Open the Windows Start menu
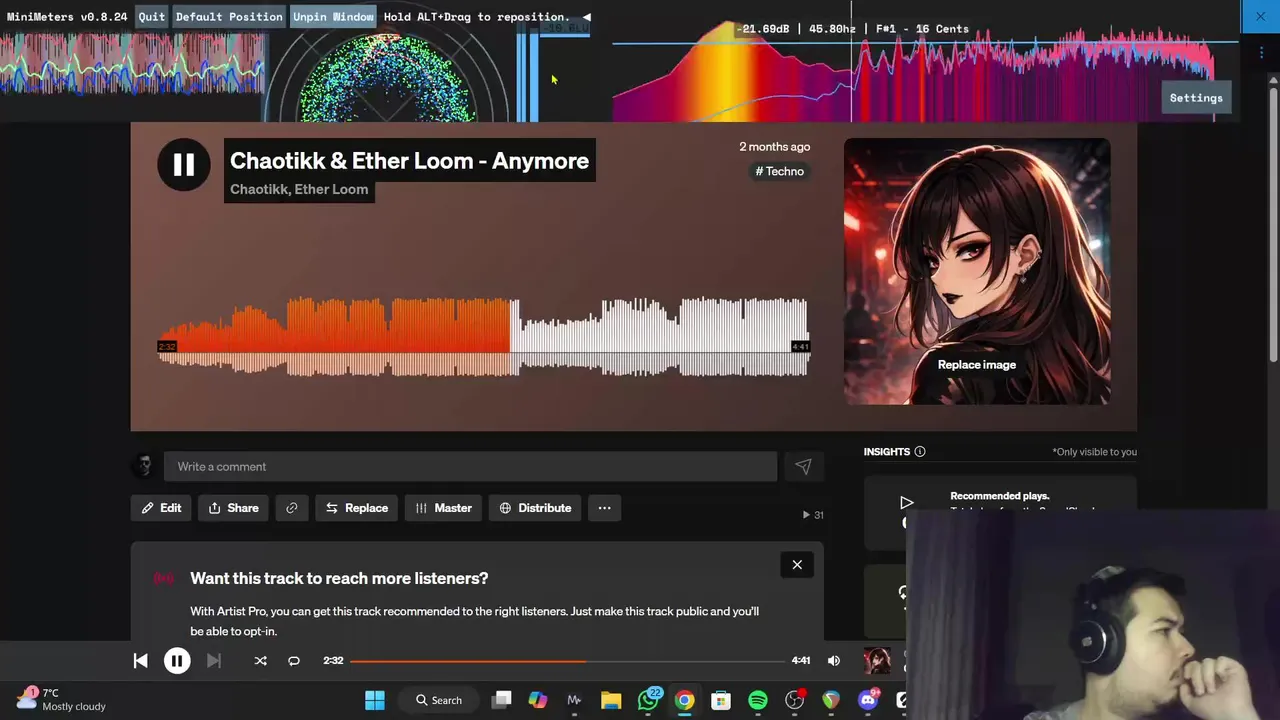The width and height of the screenshot is (1280, 720). 375,700
